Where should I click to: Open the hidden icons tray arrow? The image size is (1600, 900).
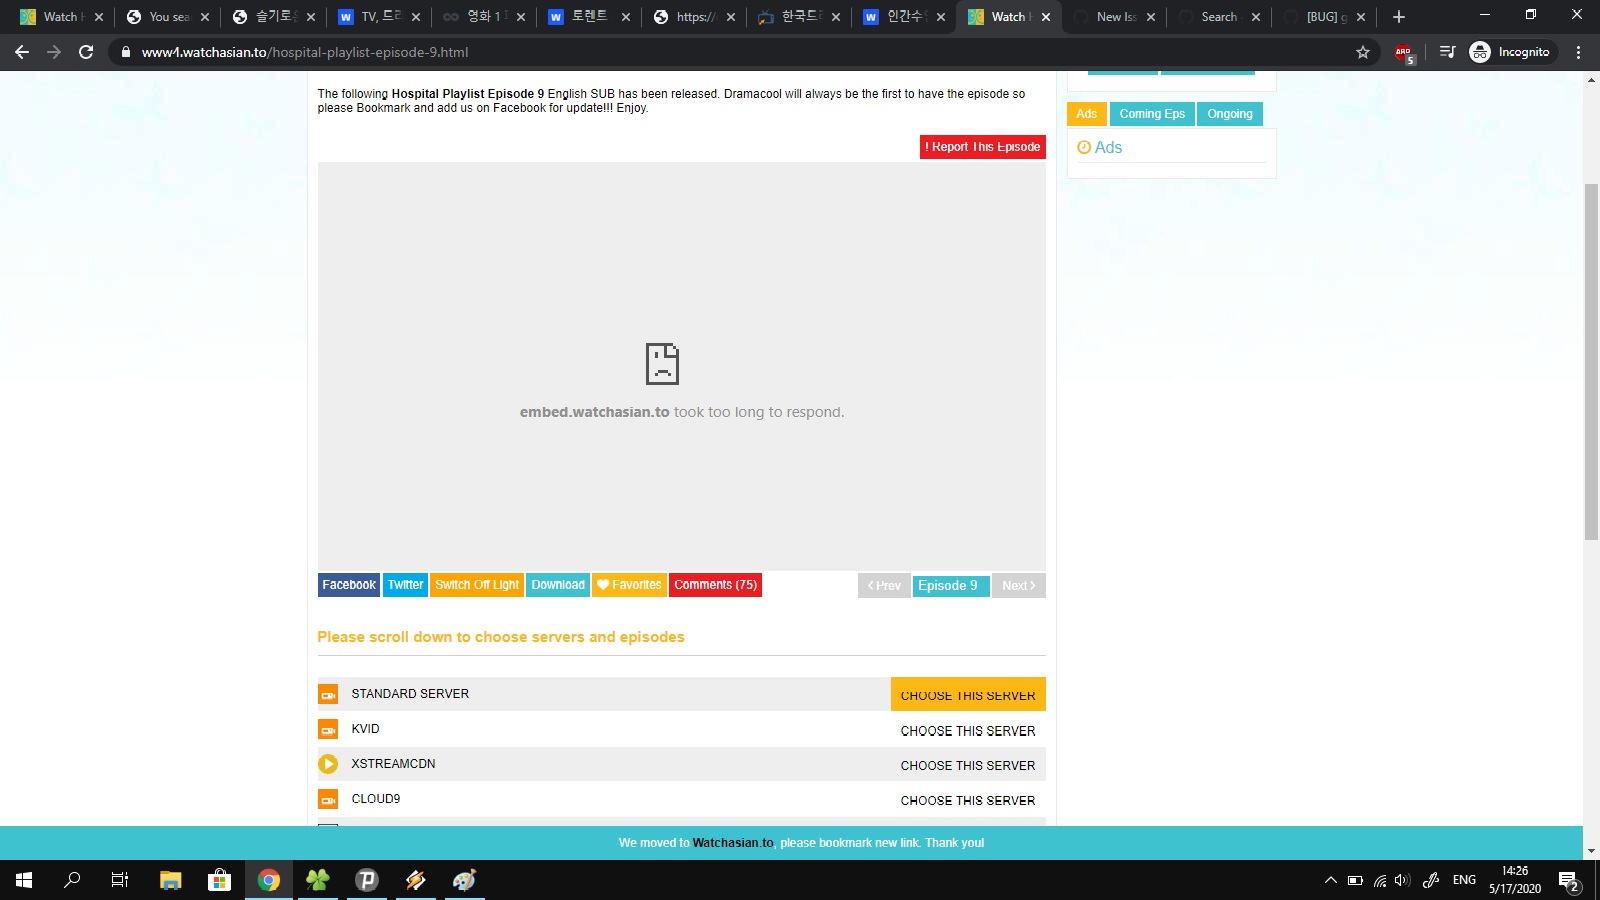[x=1330, y=880]
